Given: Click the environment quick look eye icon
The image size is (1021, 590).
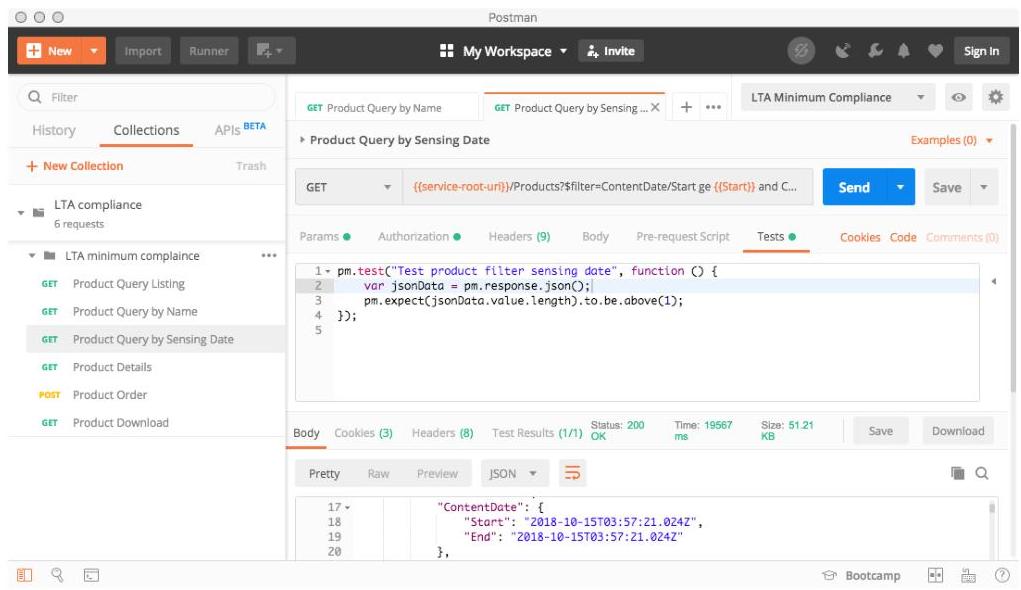Looking at the screenshot, I should 958,98.
